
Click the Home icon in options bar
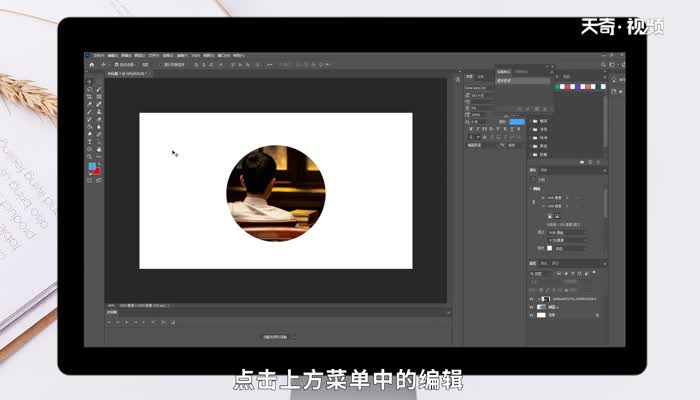(x=91, y=64)
